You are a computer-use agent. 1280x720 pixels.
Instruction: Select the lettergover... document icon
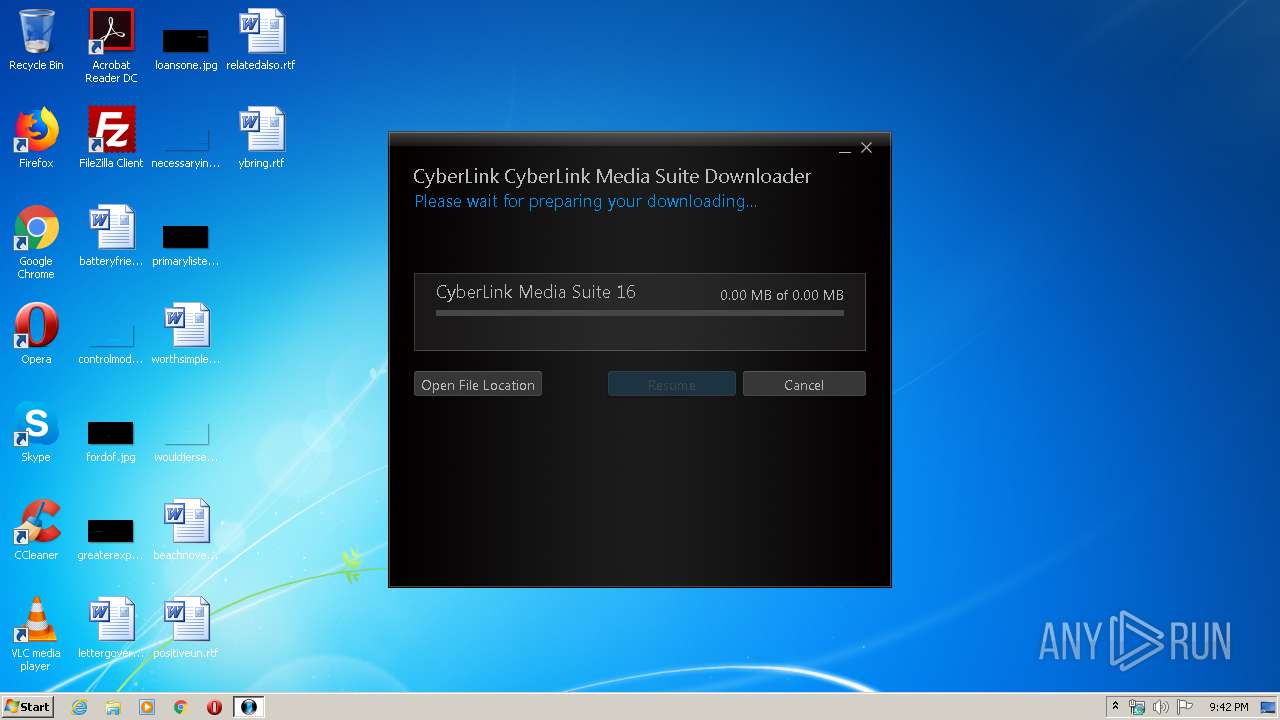tap(111, 628)
